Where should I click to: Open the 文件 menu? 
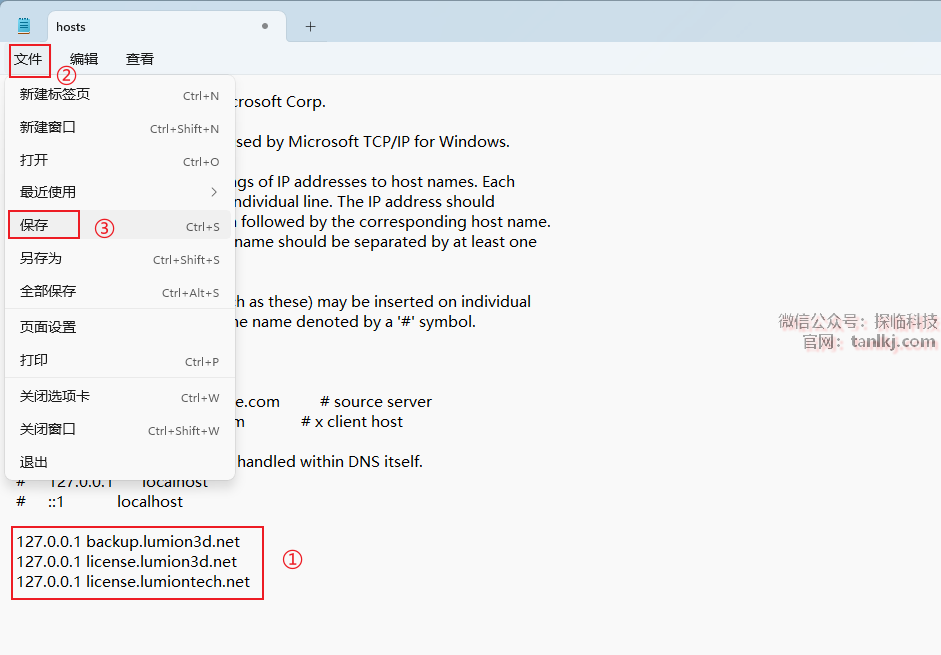[29, 60]
